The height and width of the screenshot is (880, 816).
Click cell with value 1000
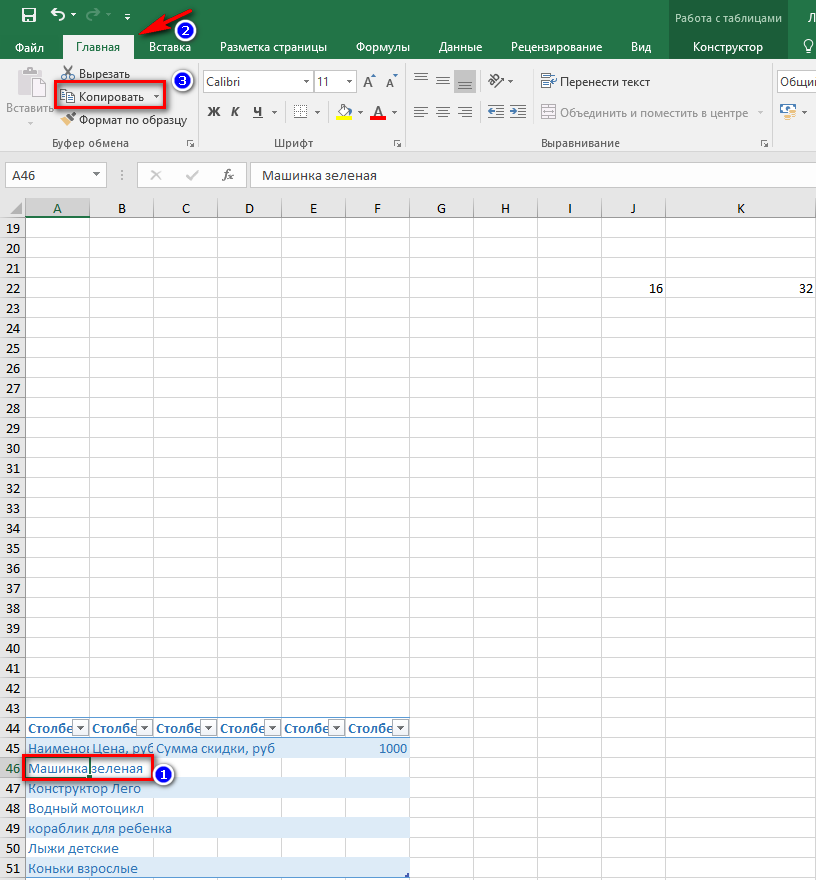(378, 749)
